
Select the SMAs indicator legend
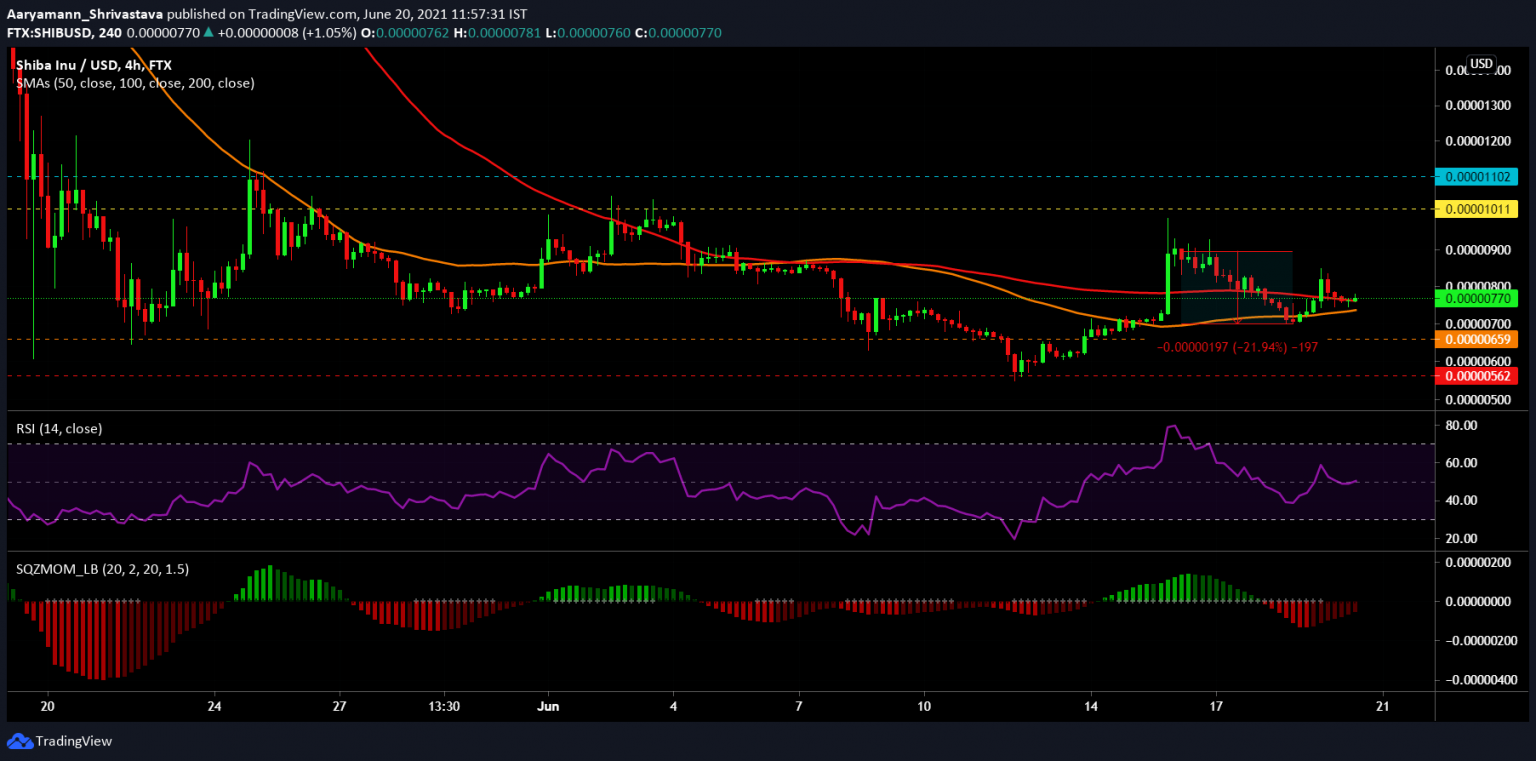(x=135, y=83)
